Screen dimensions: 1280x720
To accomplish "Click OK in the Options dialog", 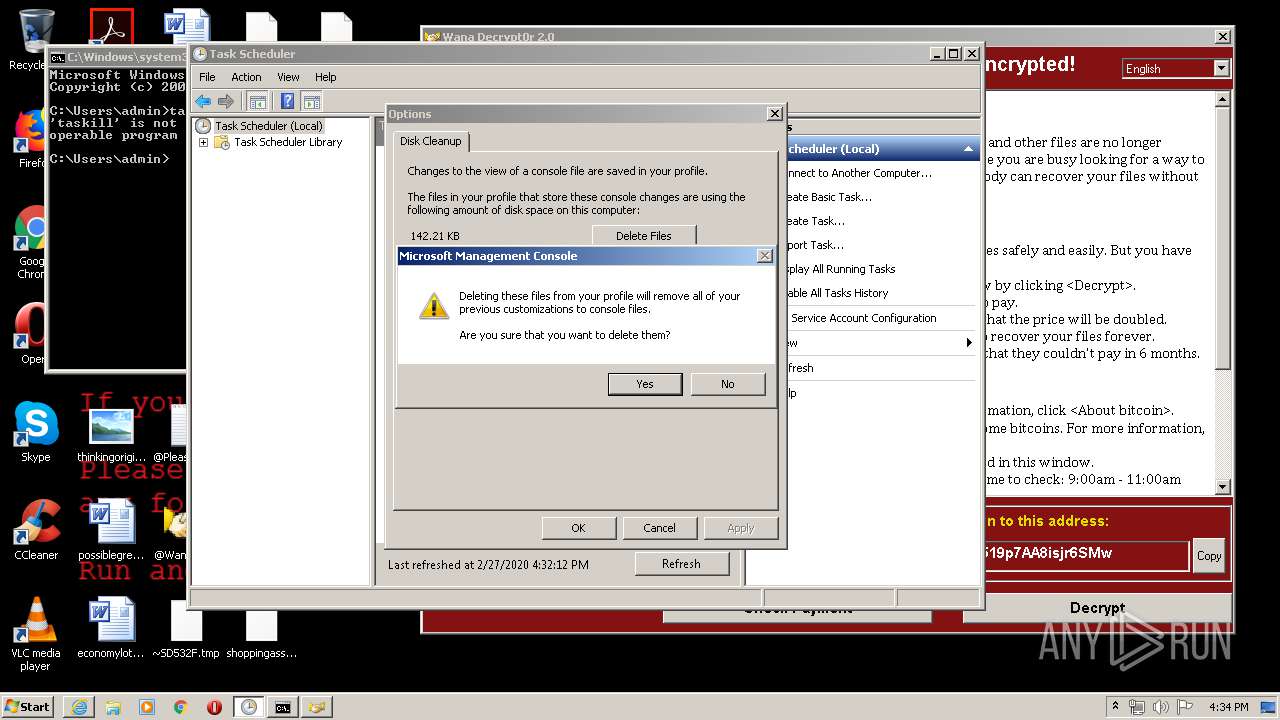I will click(578, 528).
